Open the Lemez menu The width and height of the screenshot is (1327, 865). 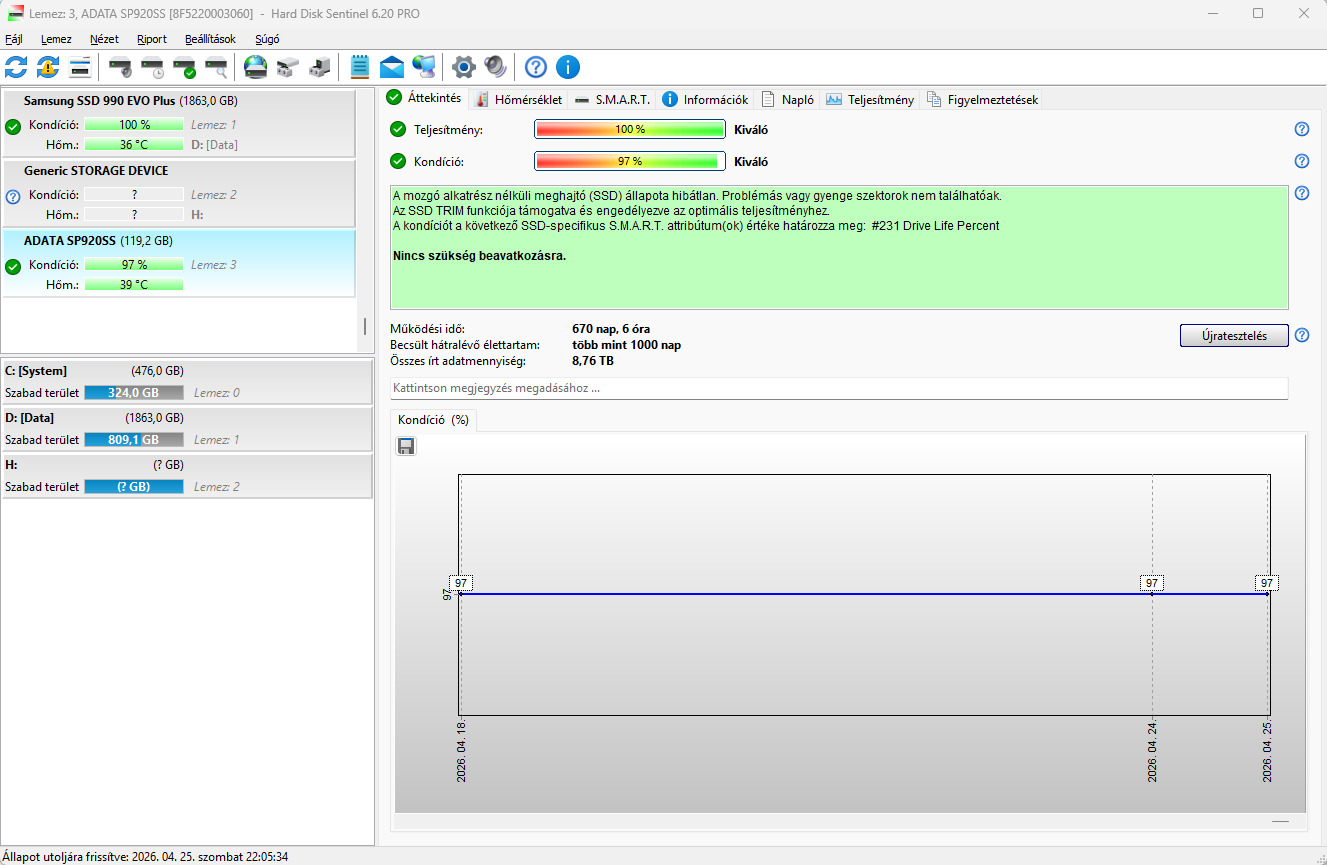coord(56,39)
